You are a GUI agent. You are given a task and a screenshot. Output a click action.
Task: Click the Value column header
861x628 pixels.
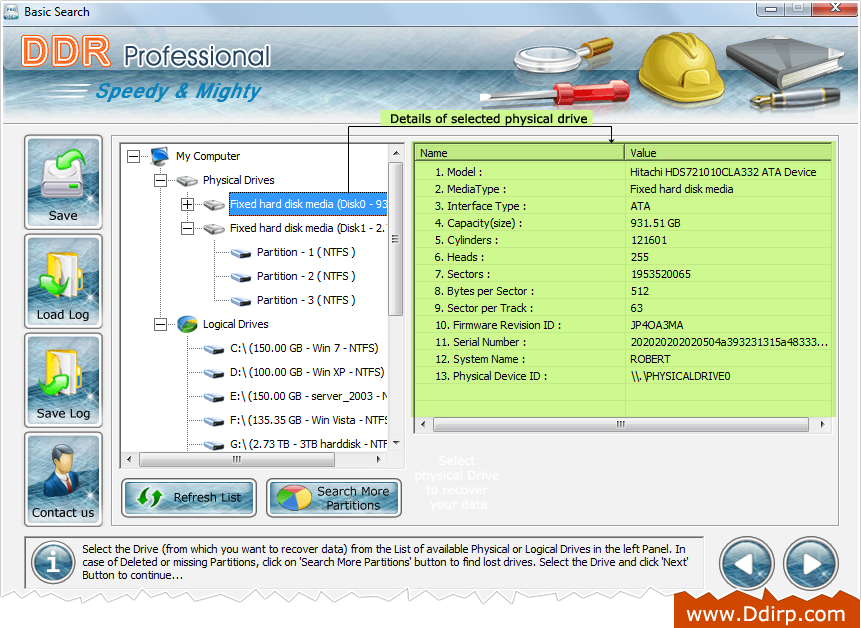(728, 153)
